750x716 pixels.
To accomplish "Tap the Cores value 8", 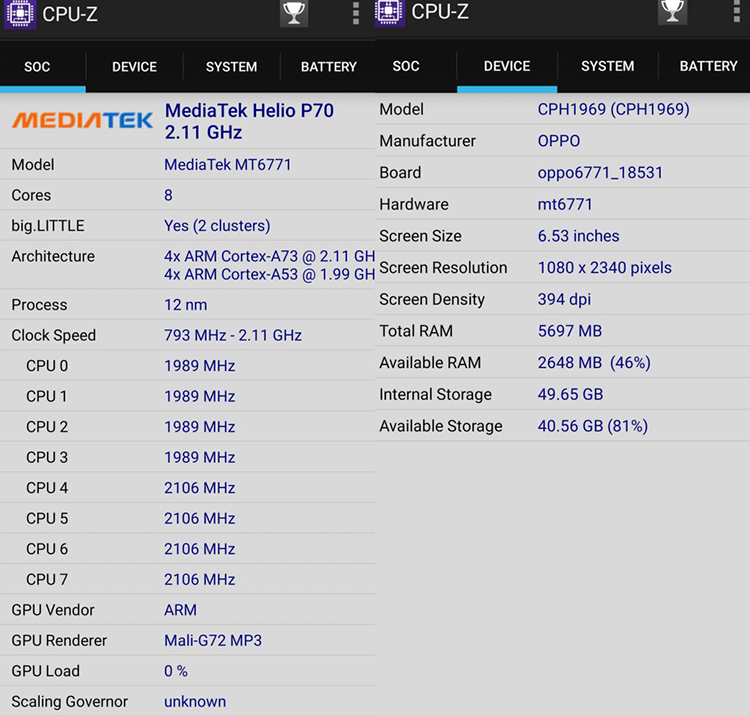I will 168,195.
